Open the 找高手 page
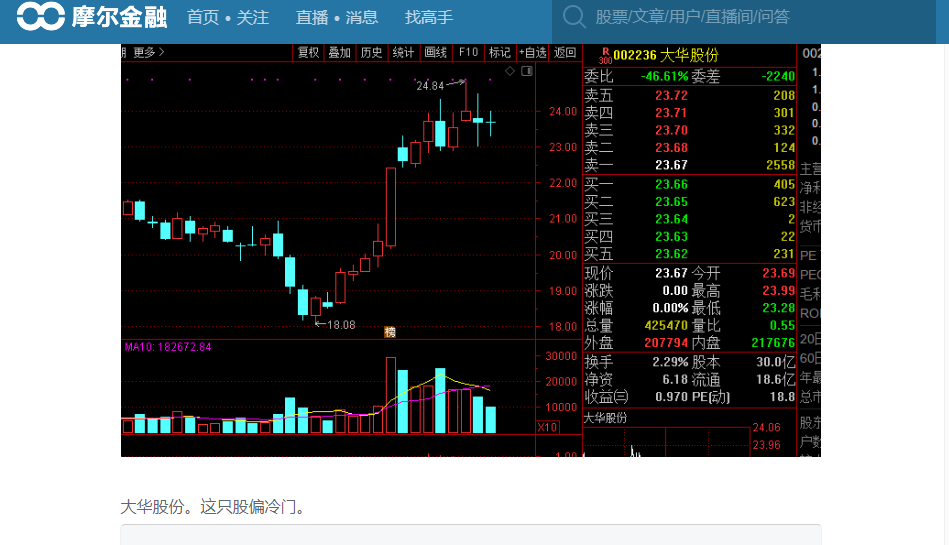Screen dimensions: 949x545 click(x=429, y=17)
